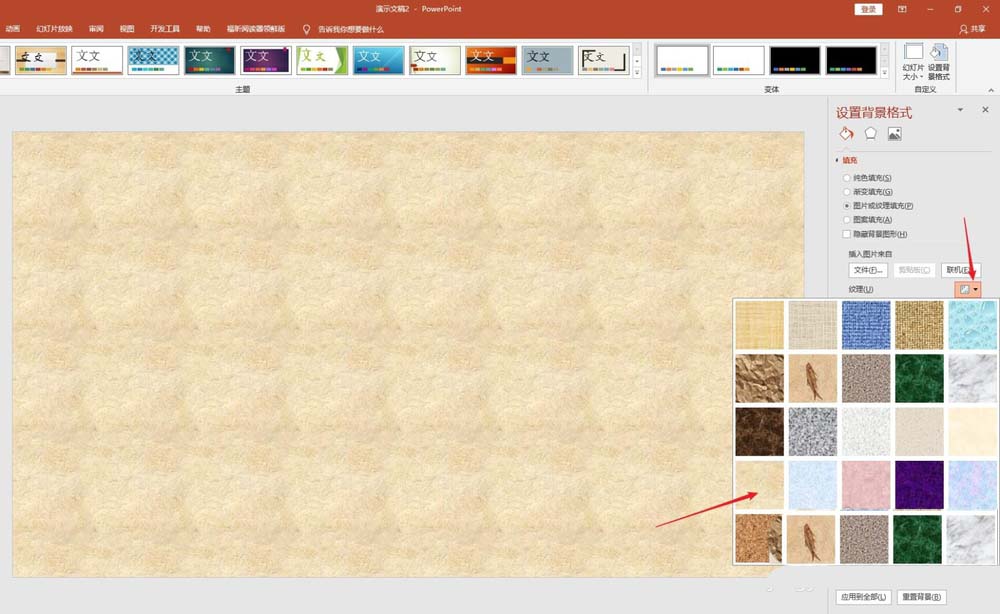Switch to the 视图 tab

click(x=127, y=29)
